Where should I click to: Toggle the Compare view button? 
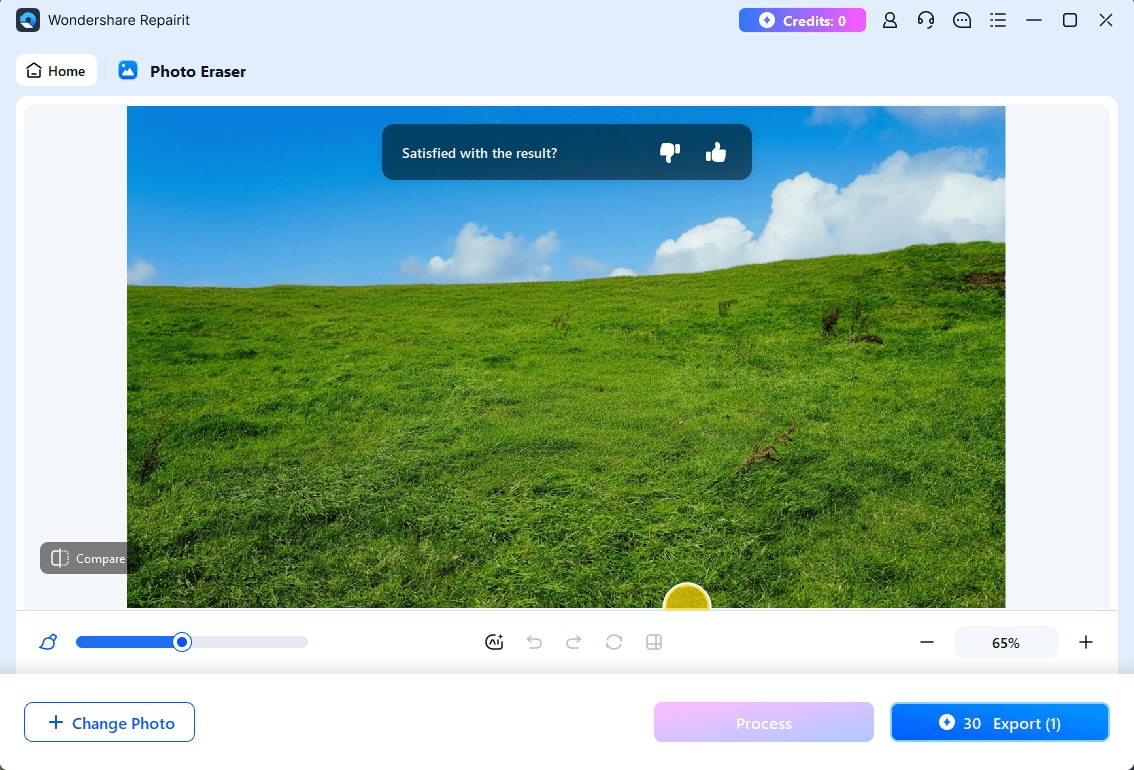click(x=84, y=558)
